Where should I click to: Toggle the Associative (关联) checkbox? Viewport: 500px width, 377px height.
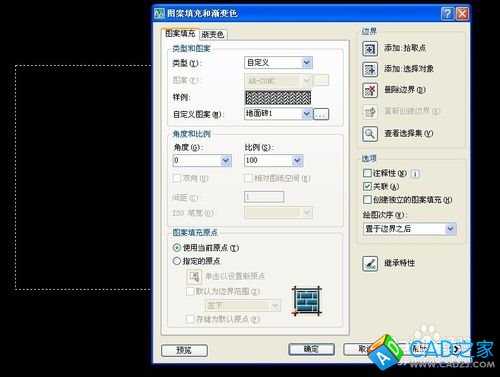[x=367, y=186]
